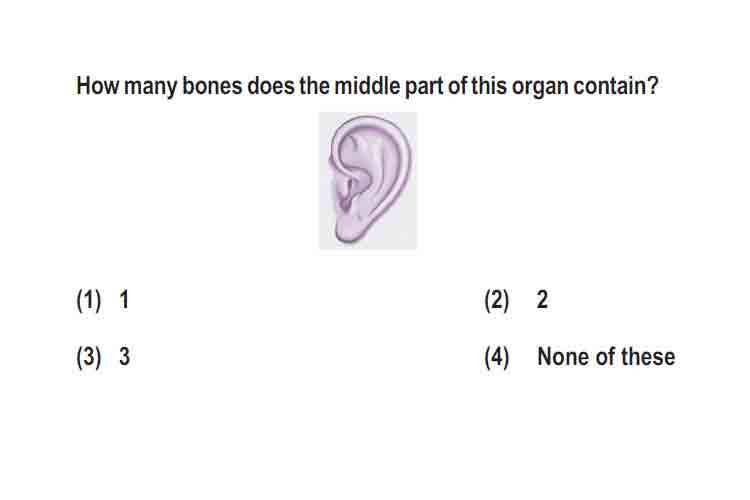
Task: Choose option marker (4)
Action: 496,357
